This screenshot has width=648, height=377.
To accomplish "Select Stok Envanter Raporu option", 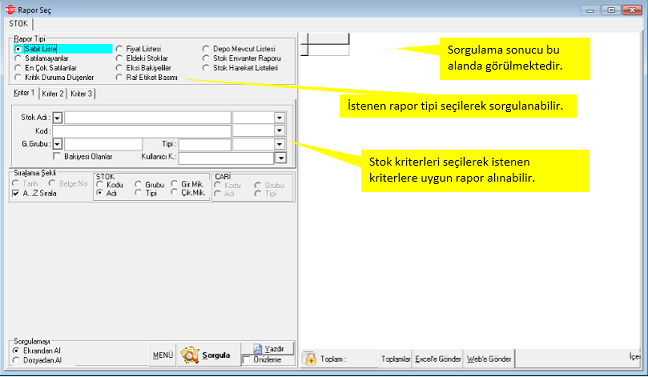I will pyautogui.click(x=206, y=58).
